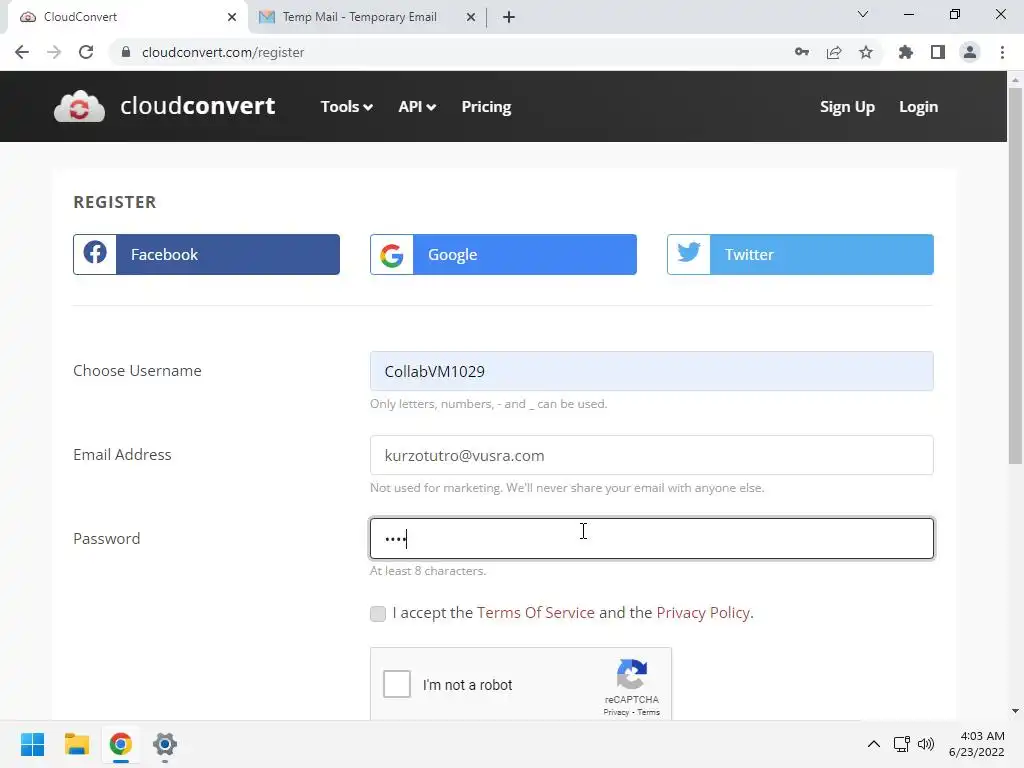Viewport: 1024px width, 768px height.
Task: Click Sign Up in the header
Action: [847, 106]
